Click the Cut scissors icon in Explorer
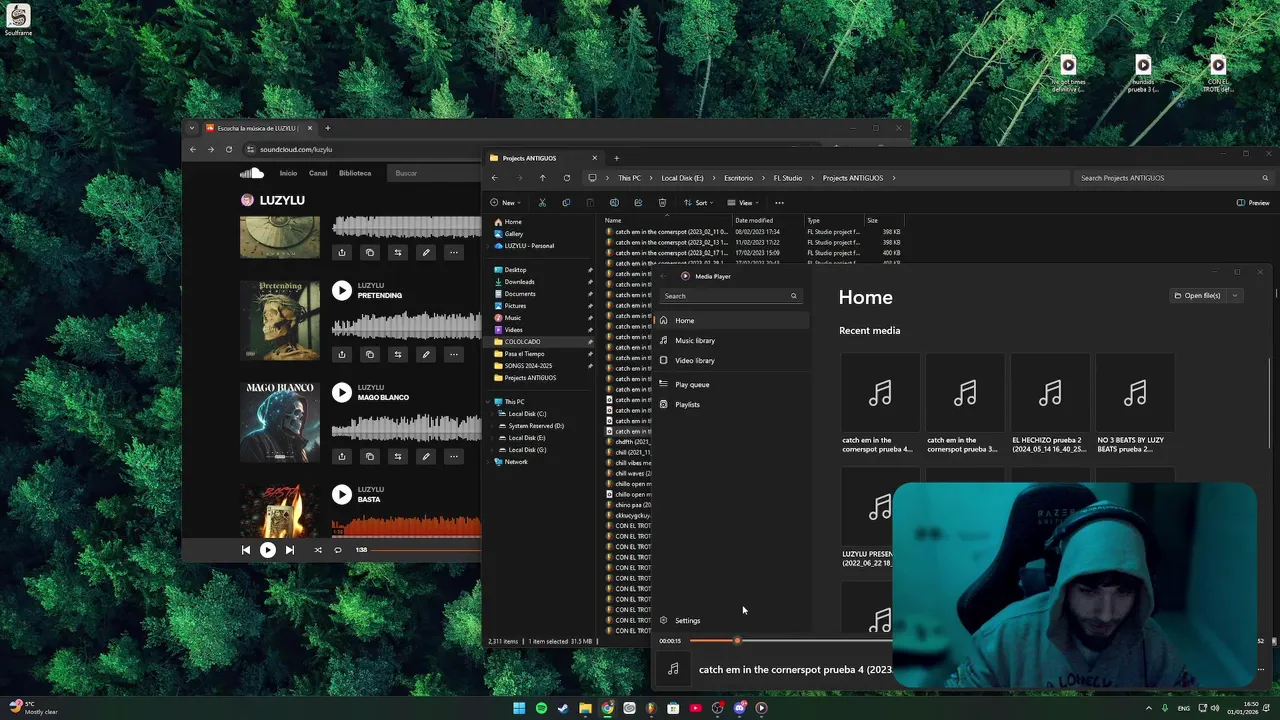Viewport: 1280px width, 720px height. [x=542, y=203]
